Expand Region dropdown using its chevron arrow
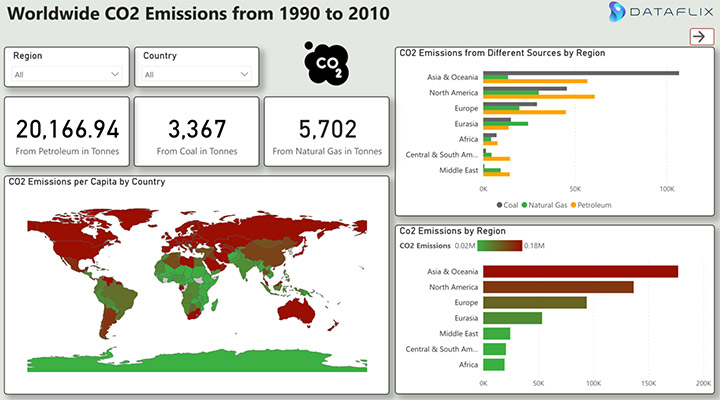 click(115, 74)
